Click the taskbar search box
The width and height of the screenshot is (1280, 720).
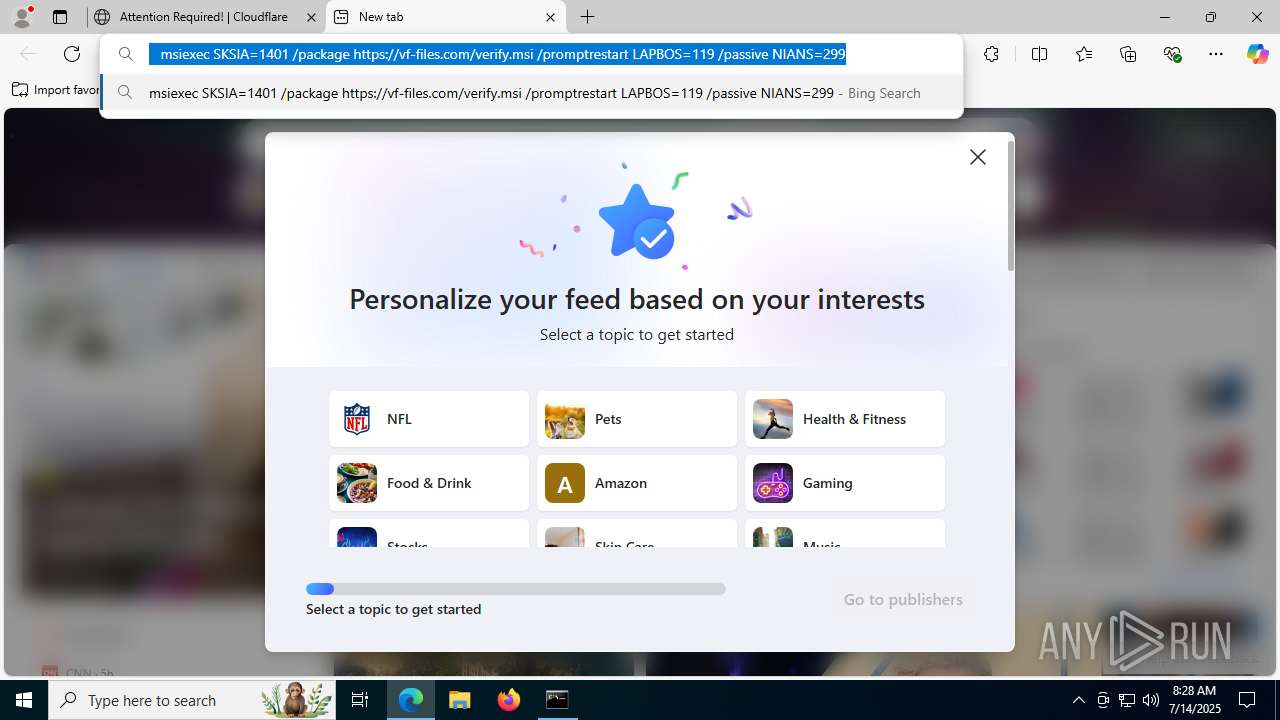click(x=192, y=700)
